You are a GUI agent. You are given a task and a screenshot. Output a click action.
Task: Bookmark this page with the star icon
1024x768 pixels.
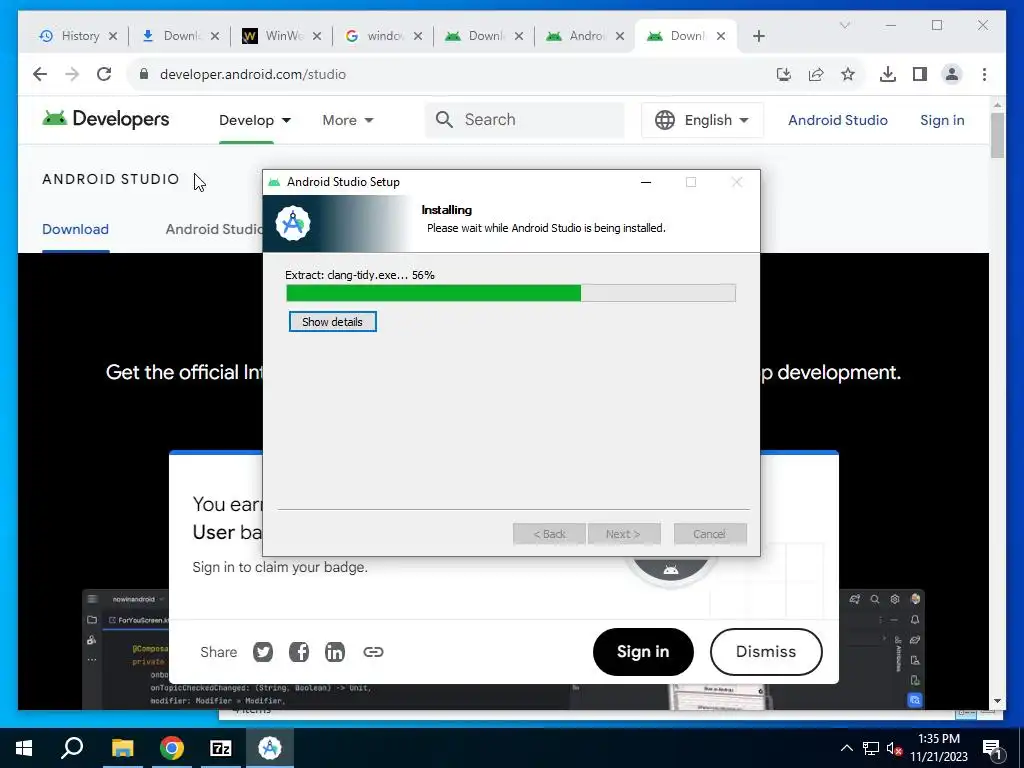pos(848,74)
